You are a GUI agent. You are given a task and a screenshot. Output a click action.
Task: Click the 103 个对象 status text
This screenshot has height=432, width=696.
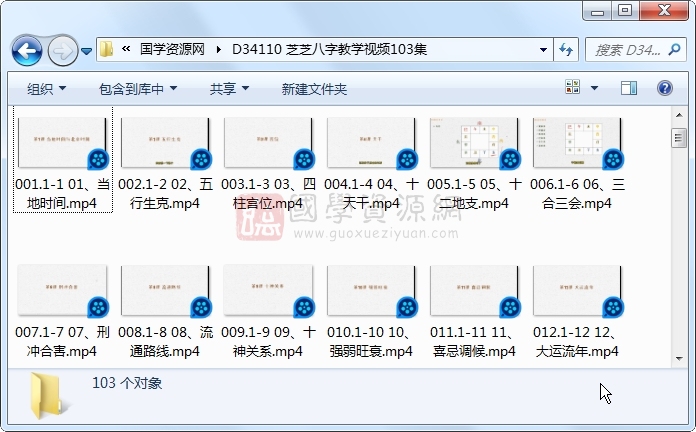pos(127,383)
